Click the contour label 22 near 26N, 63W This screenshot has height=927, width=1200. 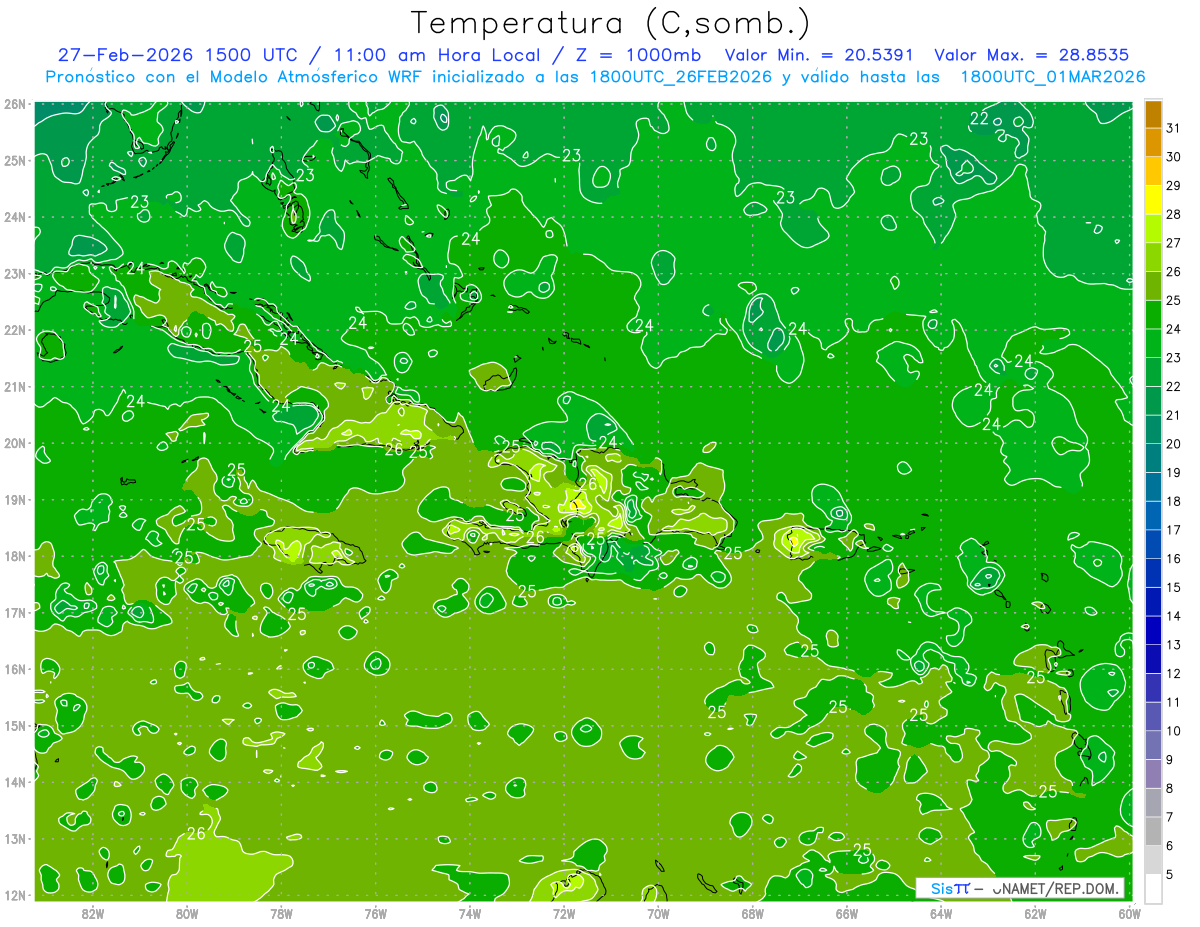tap(980, 120)
